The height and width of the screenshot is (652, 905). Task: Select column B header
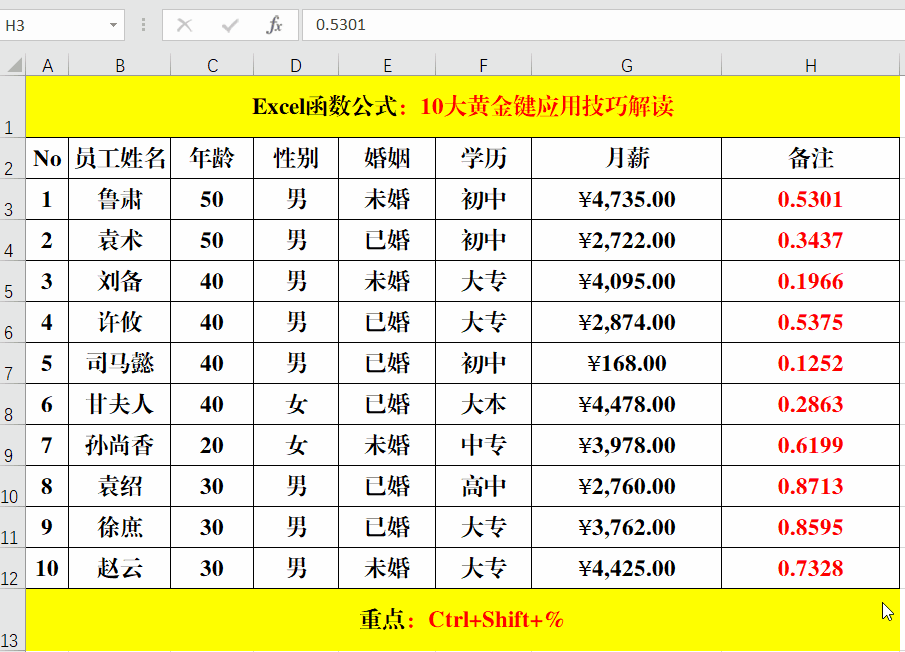119,65
